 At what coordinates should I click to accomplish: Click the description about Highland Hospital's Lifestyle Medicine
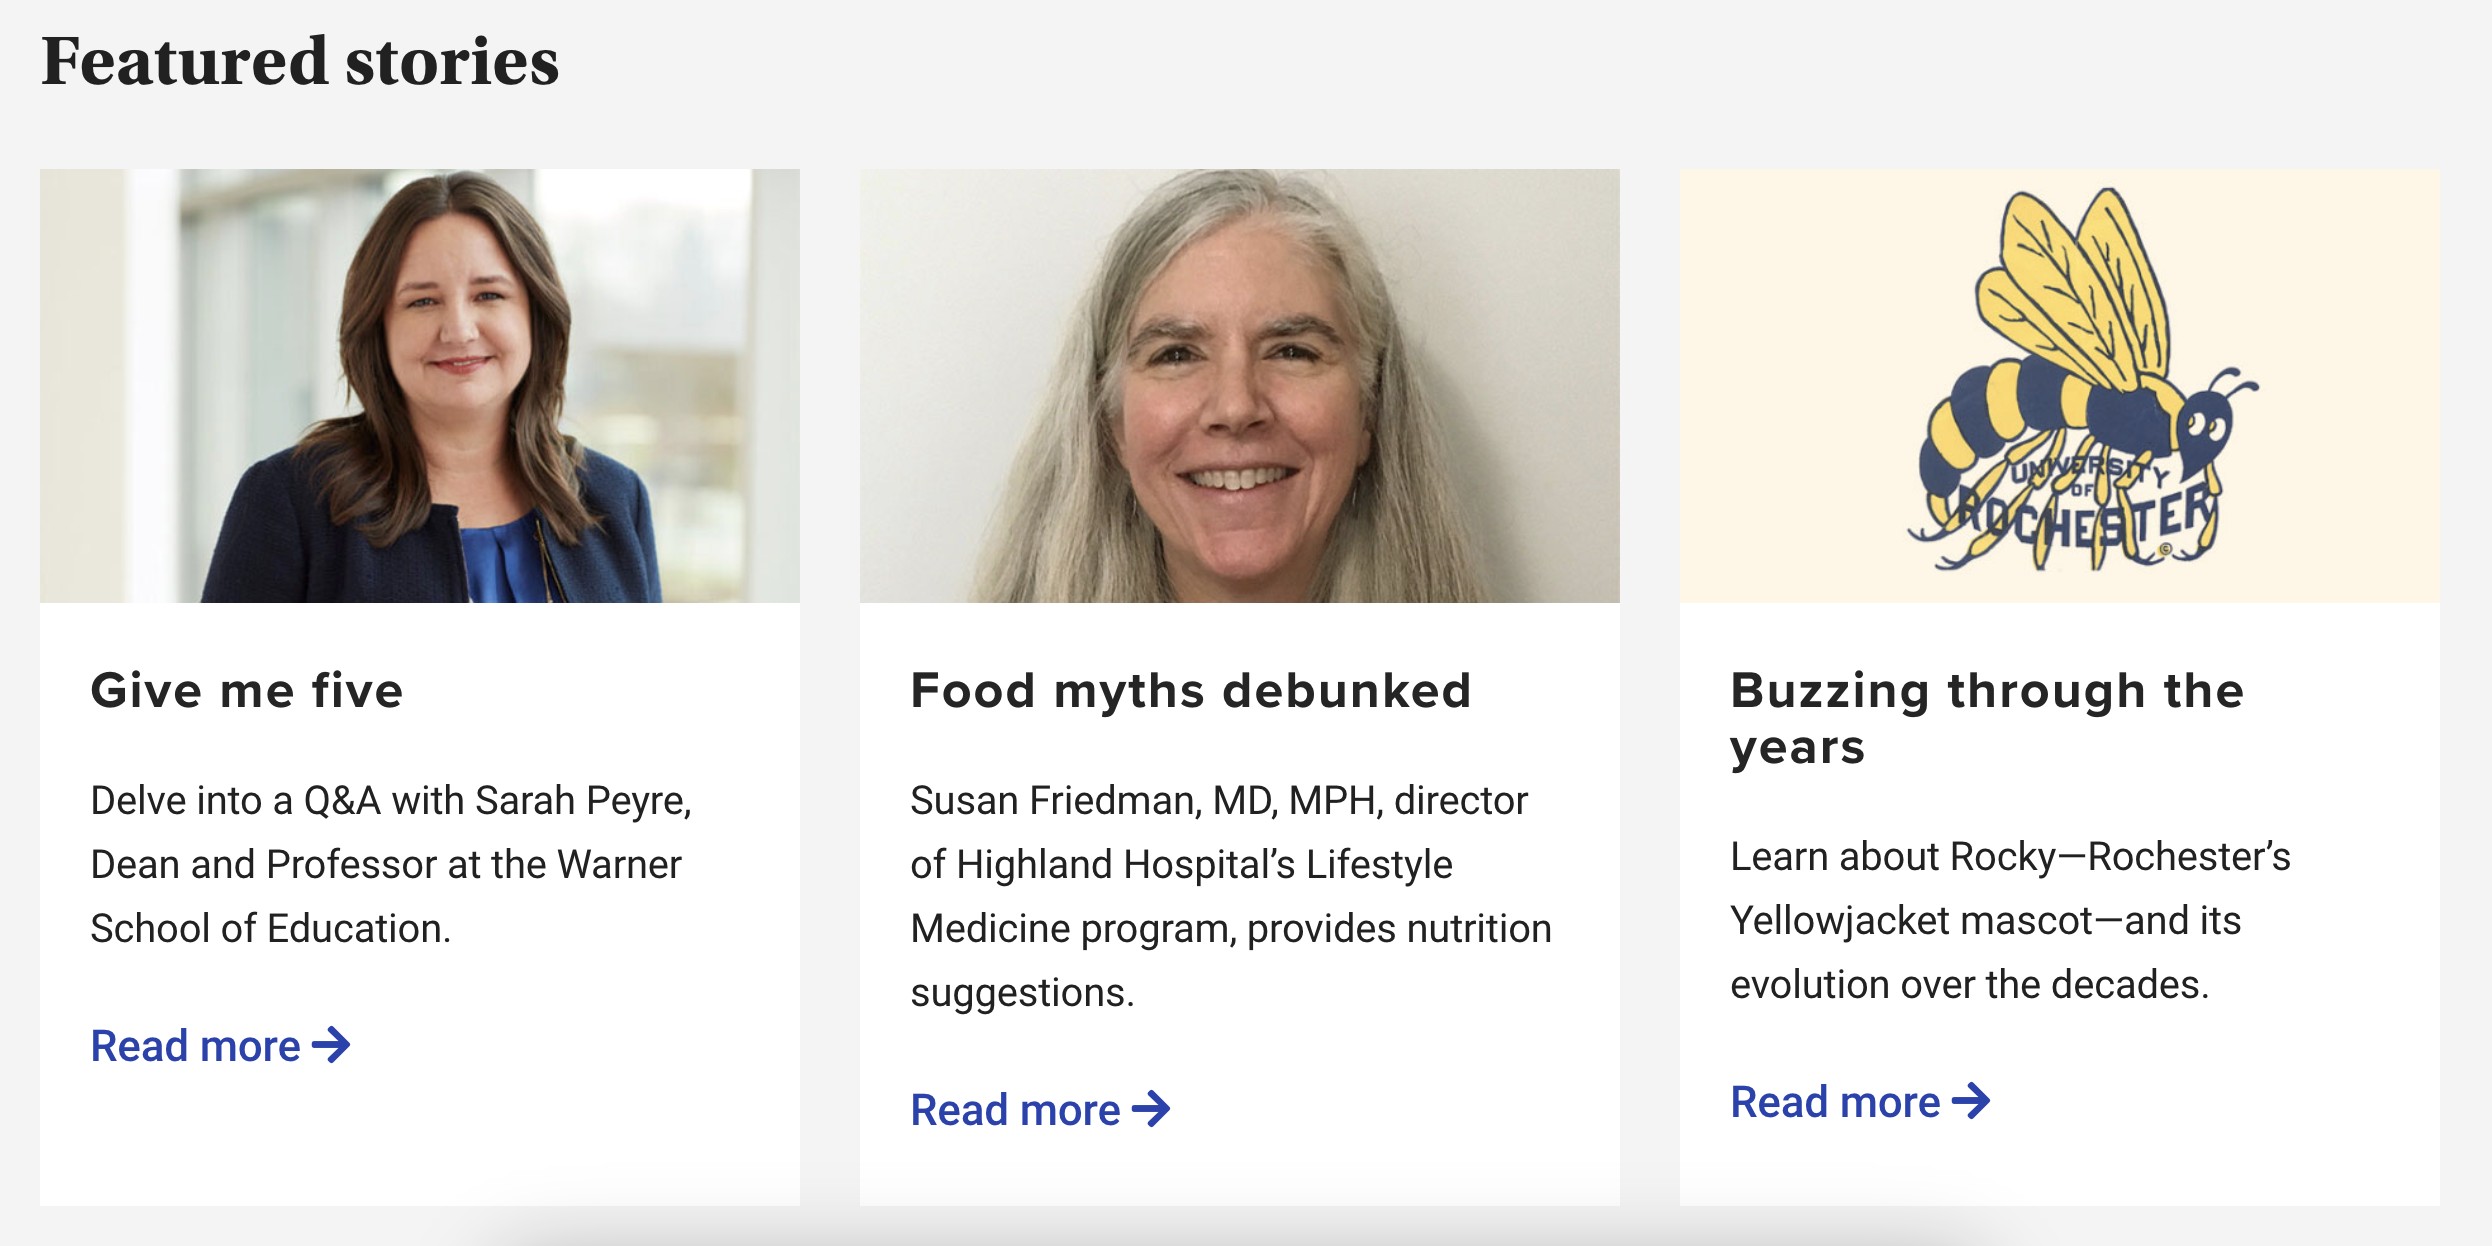(1231, 897)
